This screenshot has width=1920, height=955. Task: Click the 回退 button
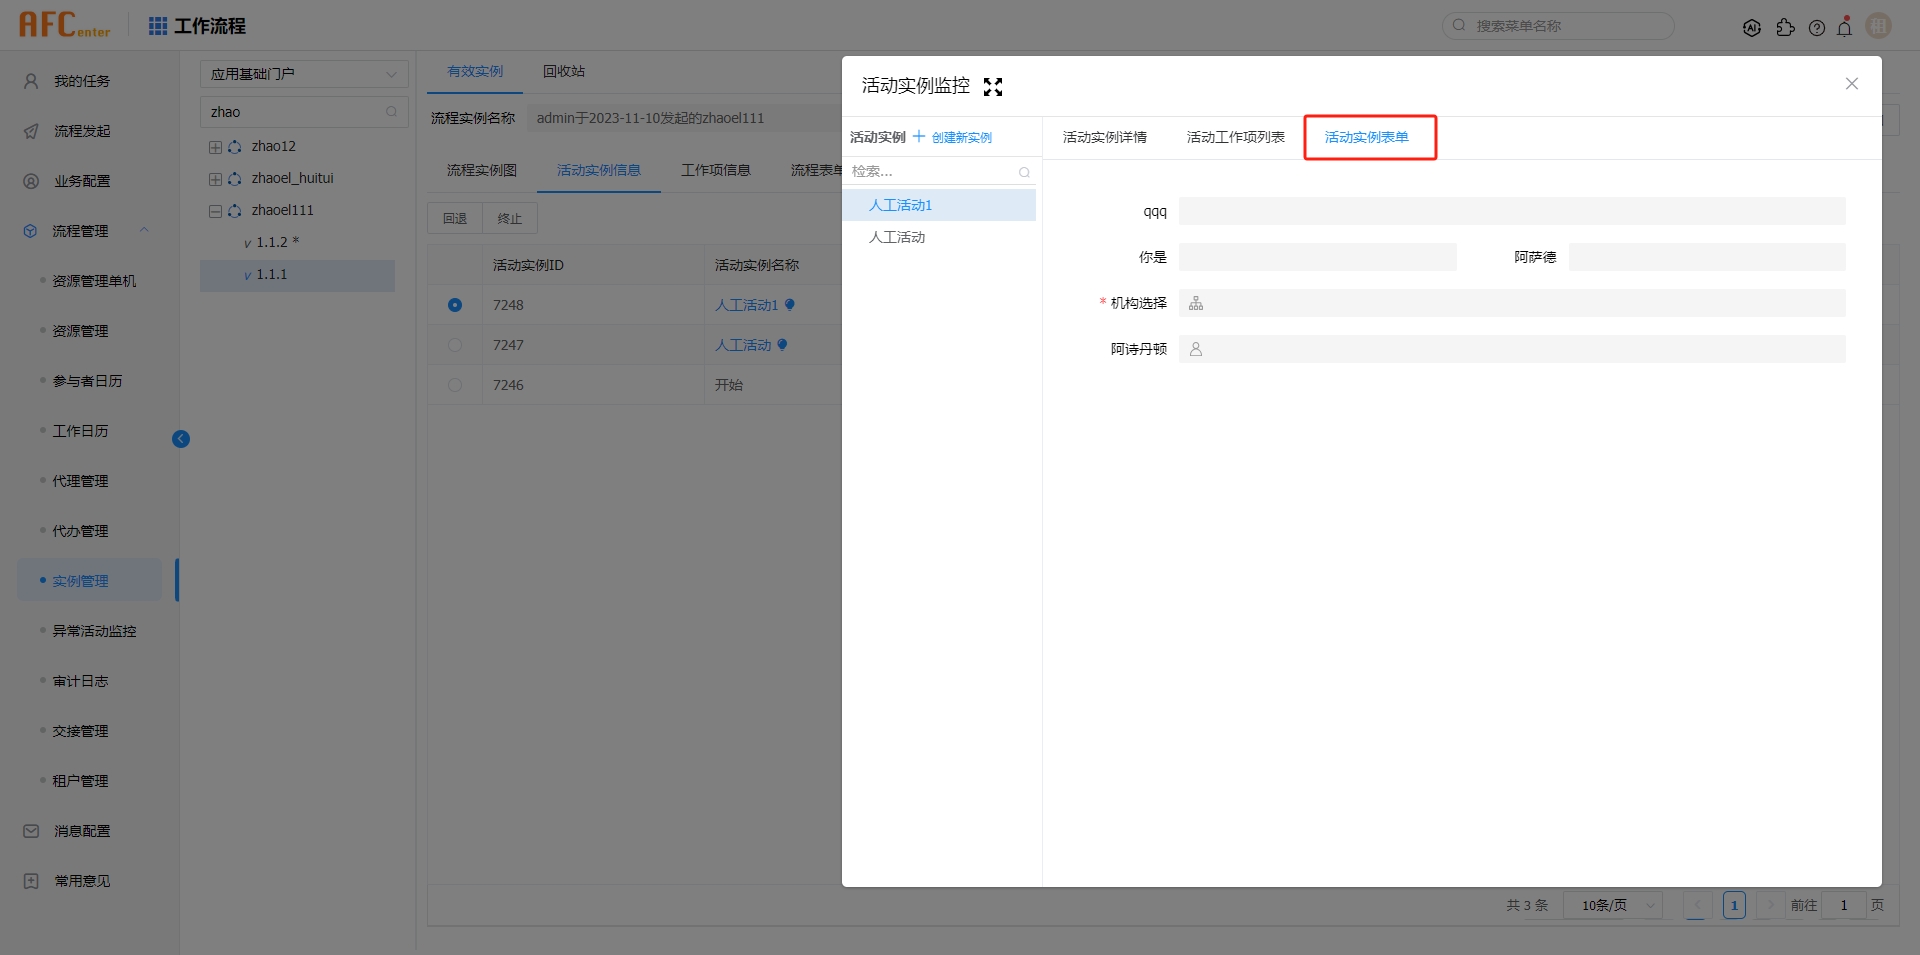pyautogui.click(x=455, y=218)
